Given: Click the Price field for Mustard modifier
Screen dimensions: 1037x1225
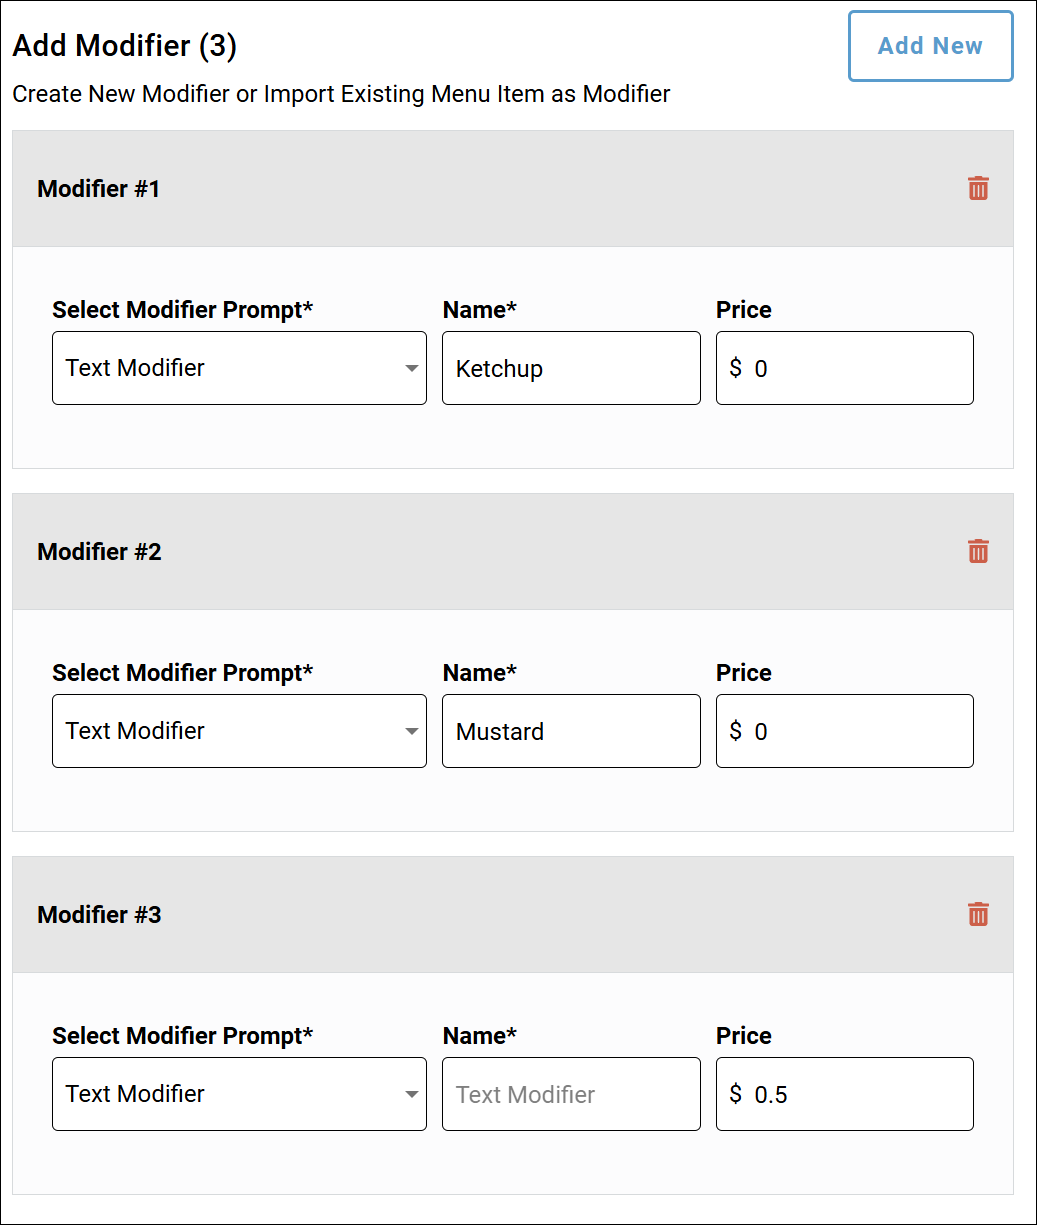Looking at the screenshot, I should 845,731.
